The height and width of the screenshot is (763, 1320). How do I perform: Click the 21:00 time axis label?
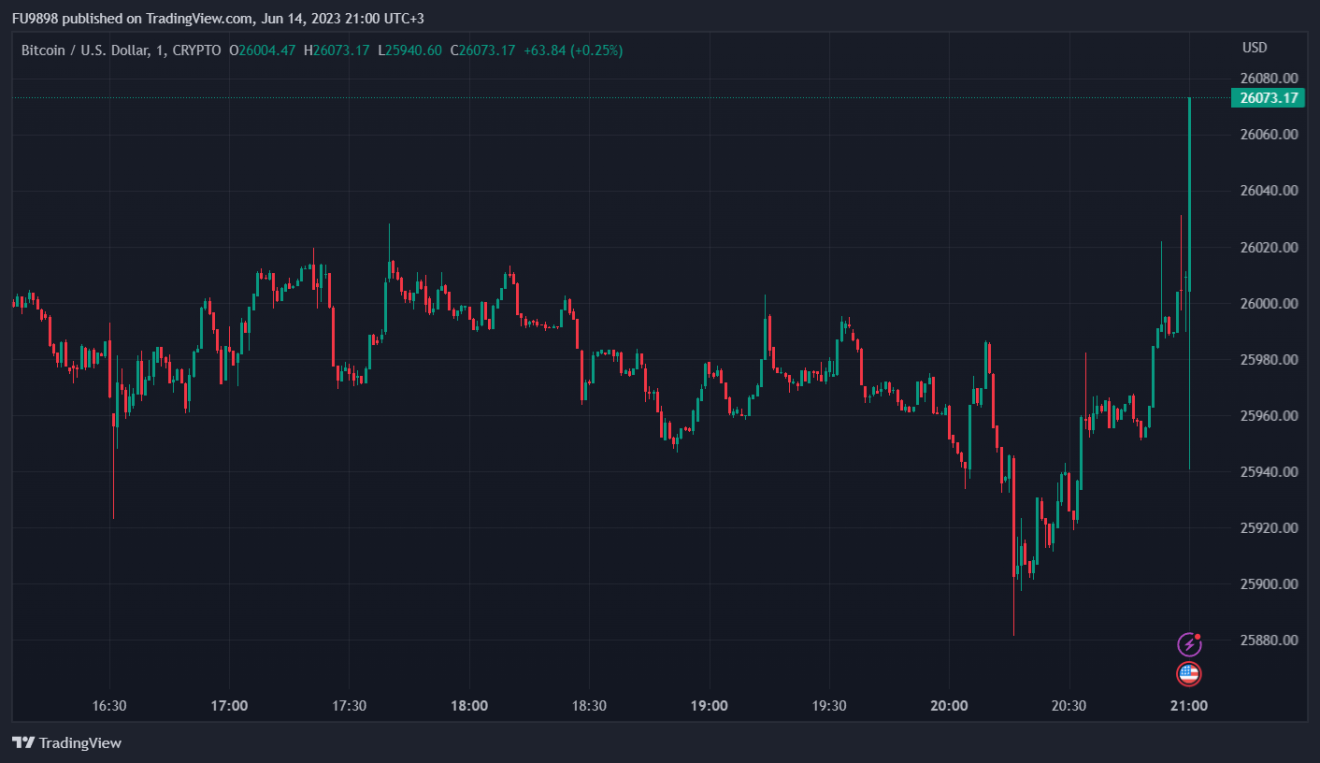coord(1188,706)
